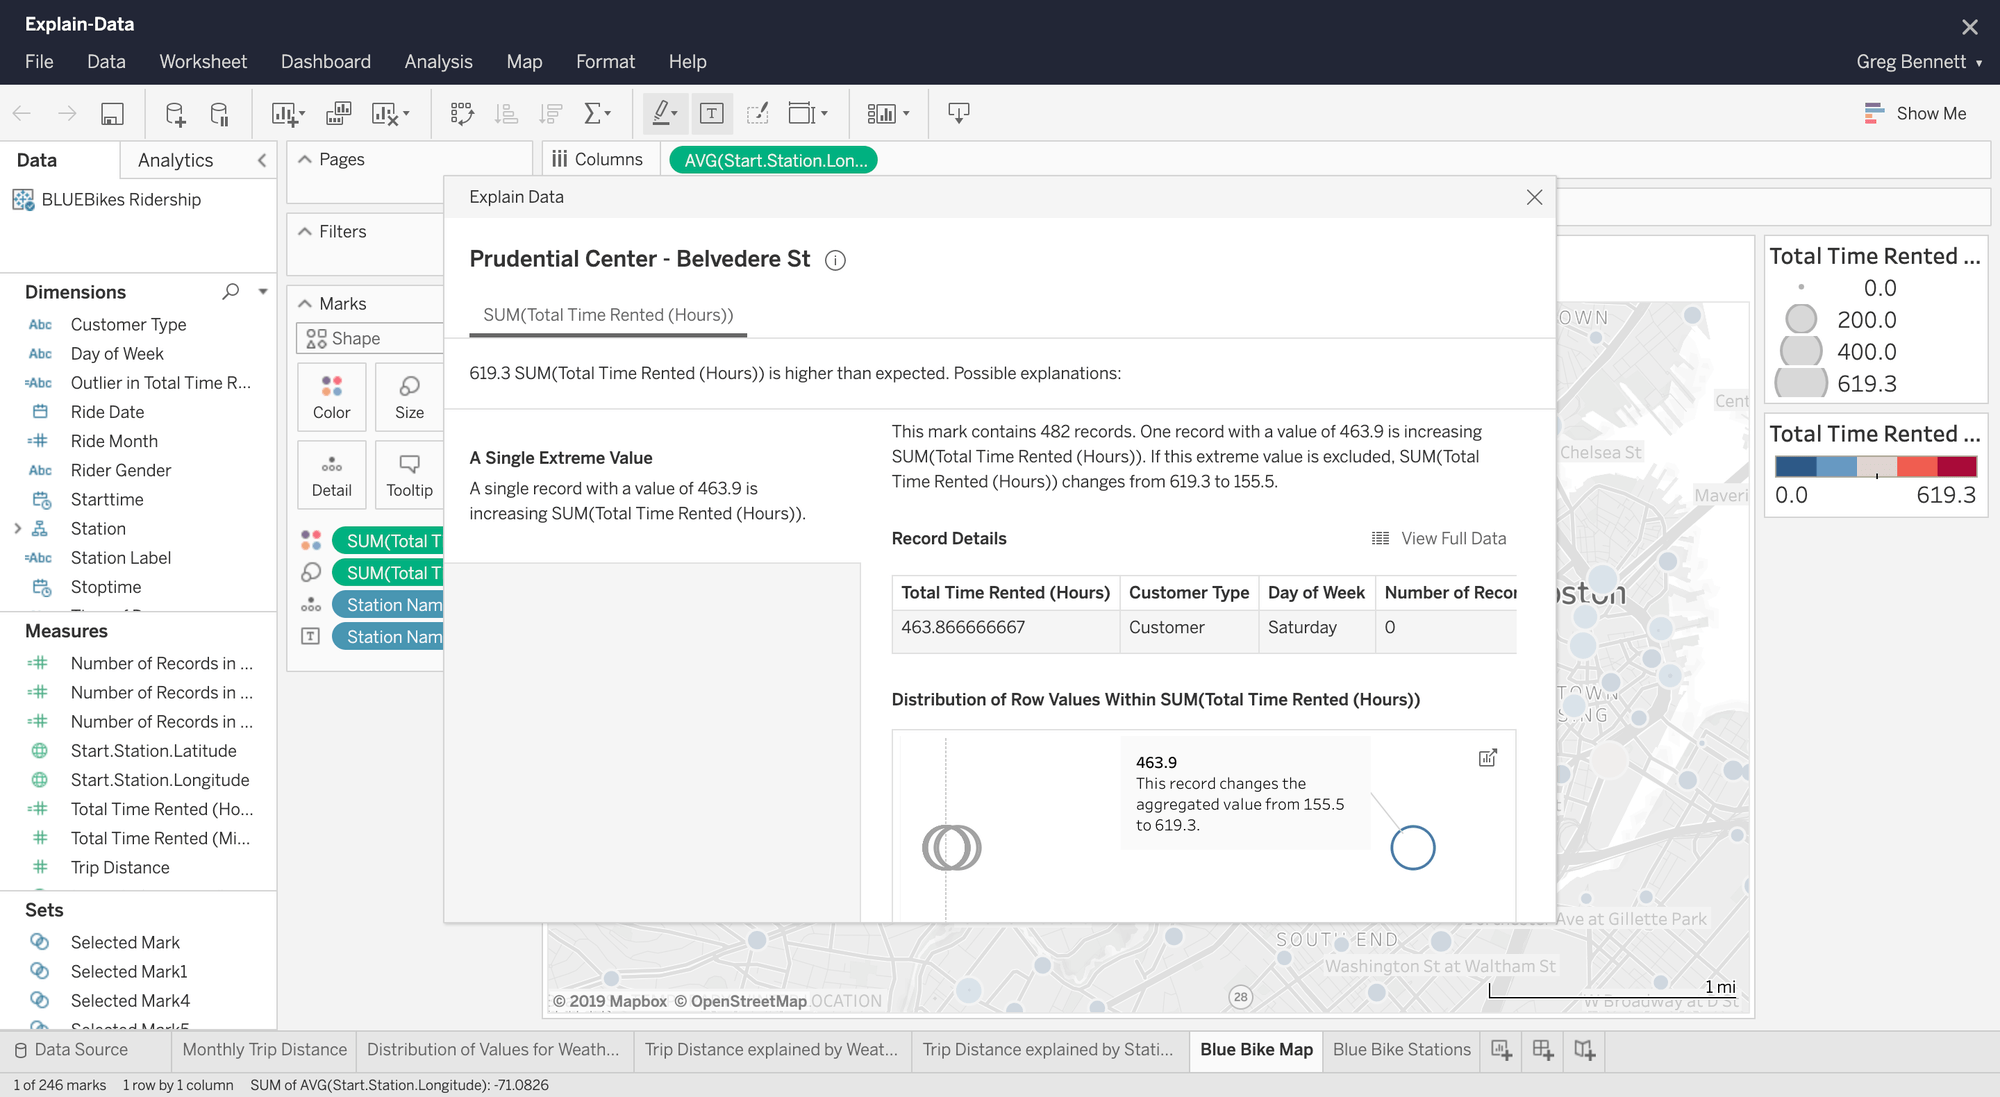Click the Detail shelf icon in Marks card

point(331,474)
